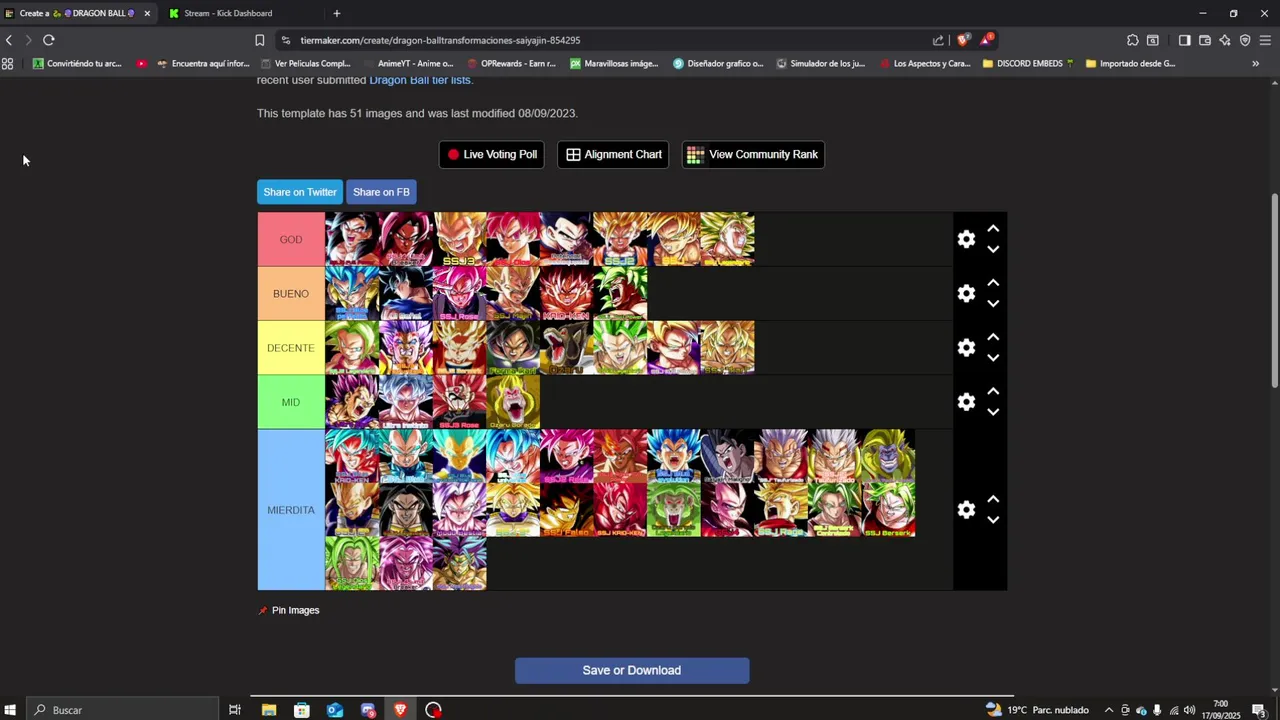Click Save or Download button
The height and width of the screenshot is (720, 1280).
[632, 670]
